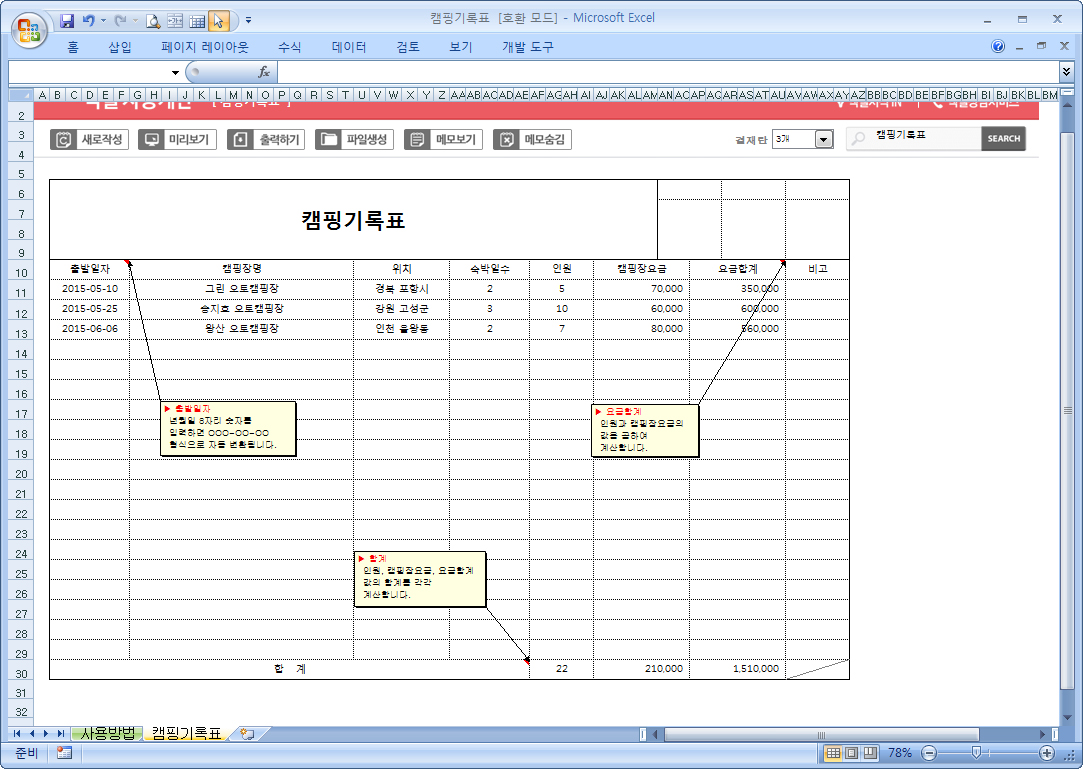This screenshot has height=769, width=1083.
Task: Select the 캠핑기록표 title cell
Action: pyautogui.click(x=353, y=220)
